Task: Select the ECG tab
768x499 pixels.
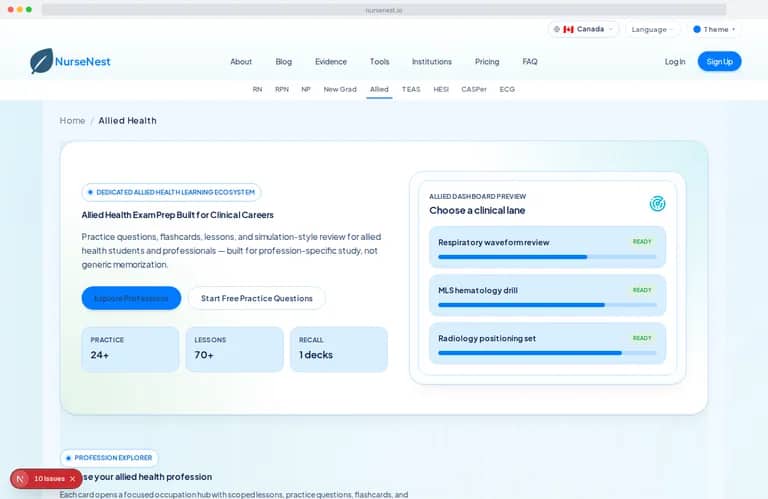Action: (x=507, y=89)
